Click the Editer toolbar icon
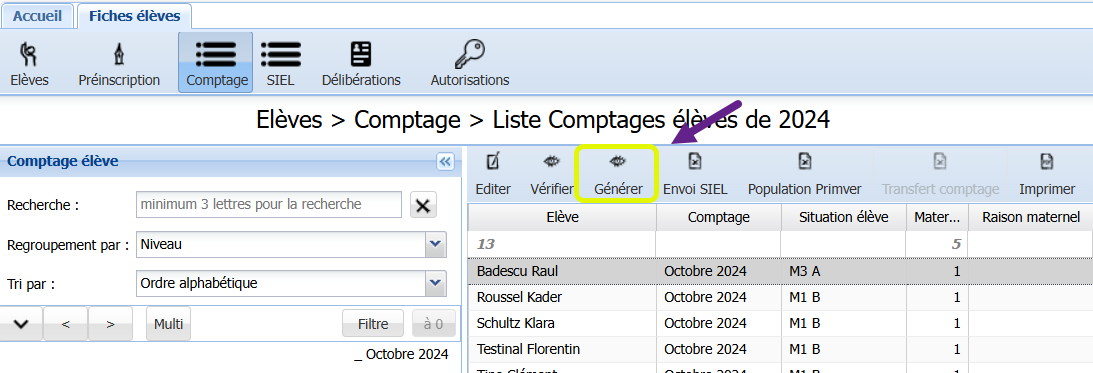Viewport: 1093px width, 373px height. (x=494, y=162)
